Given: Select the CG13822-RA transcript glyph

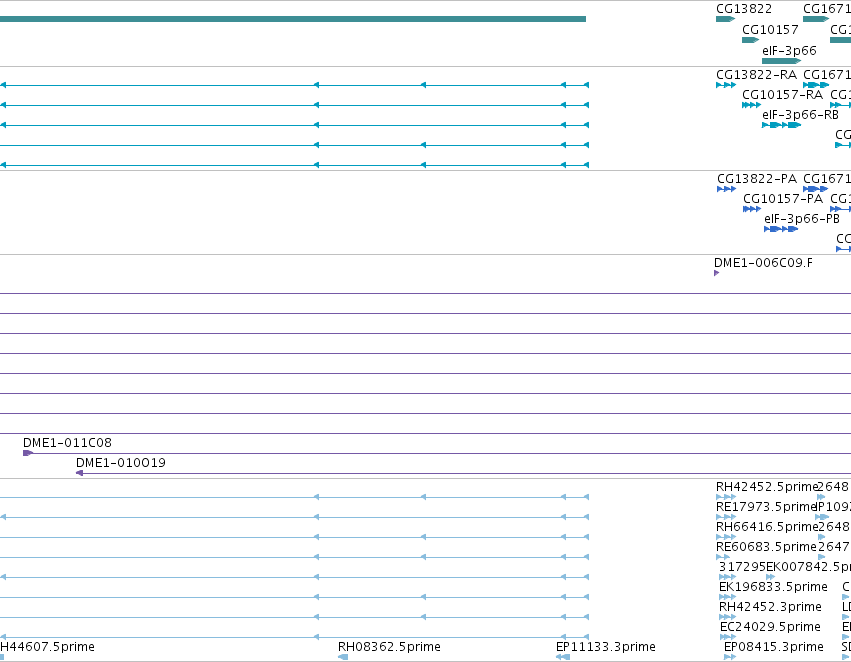Looking at the screenshot, I should (726, 85).
